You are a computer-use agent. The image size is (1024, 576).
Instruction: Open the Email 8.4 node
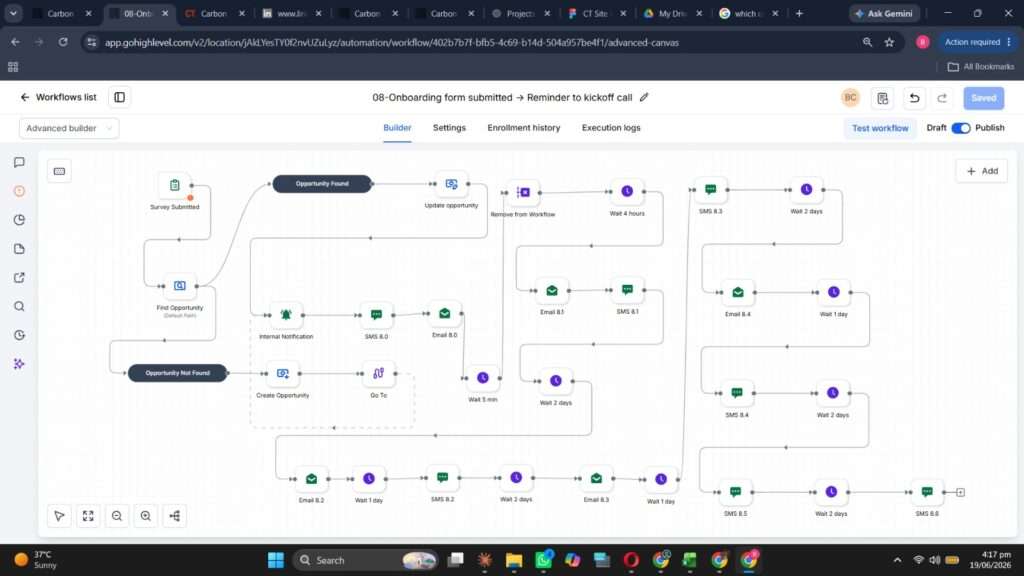[x=738, y=293]
